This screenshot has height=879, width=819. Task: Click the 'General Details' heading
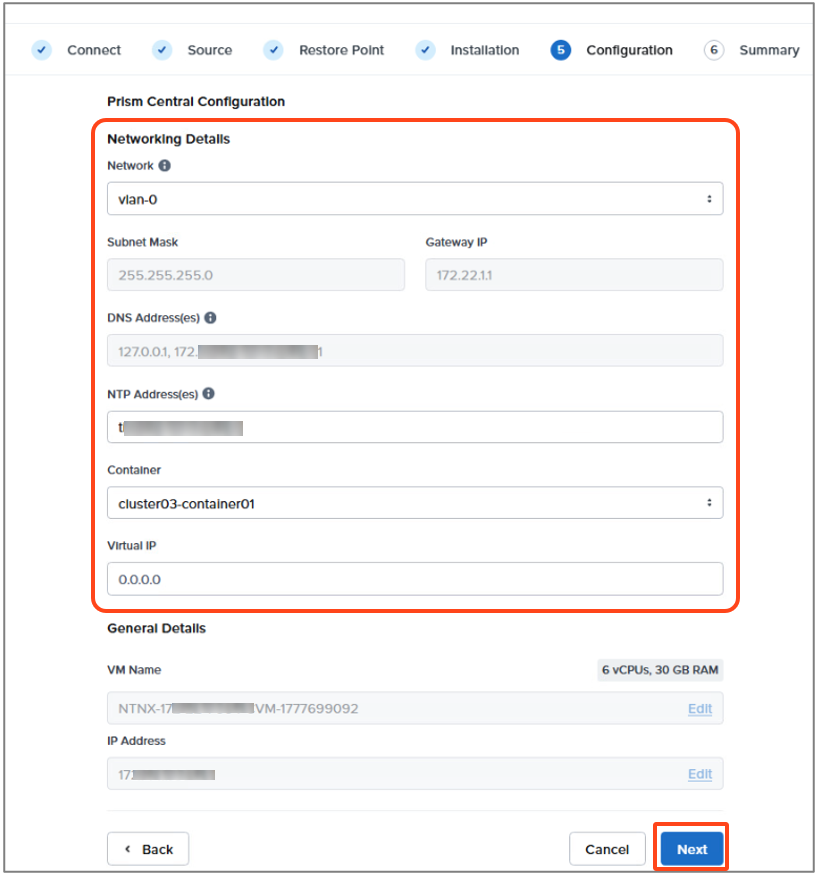tap(156, 628)
